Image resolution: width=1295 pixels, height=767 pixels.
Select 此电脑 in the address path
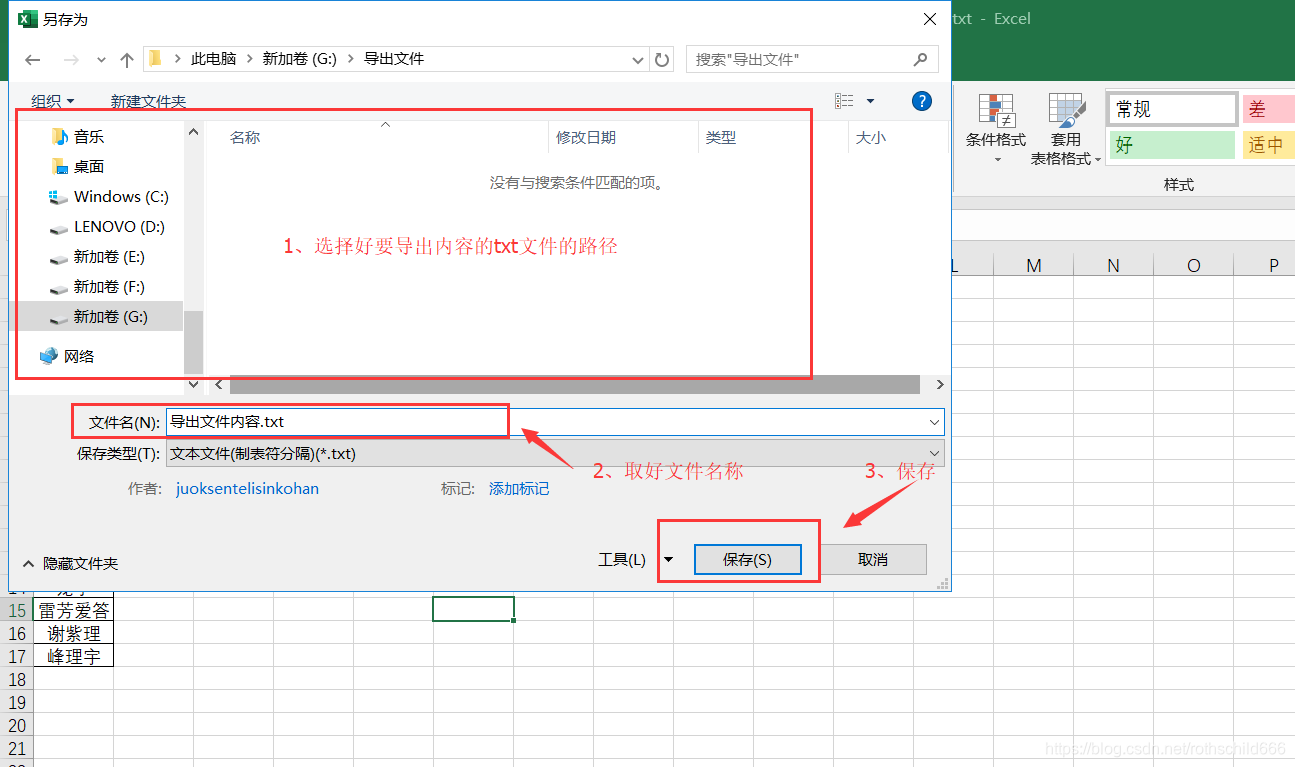point(214,59)
